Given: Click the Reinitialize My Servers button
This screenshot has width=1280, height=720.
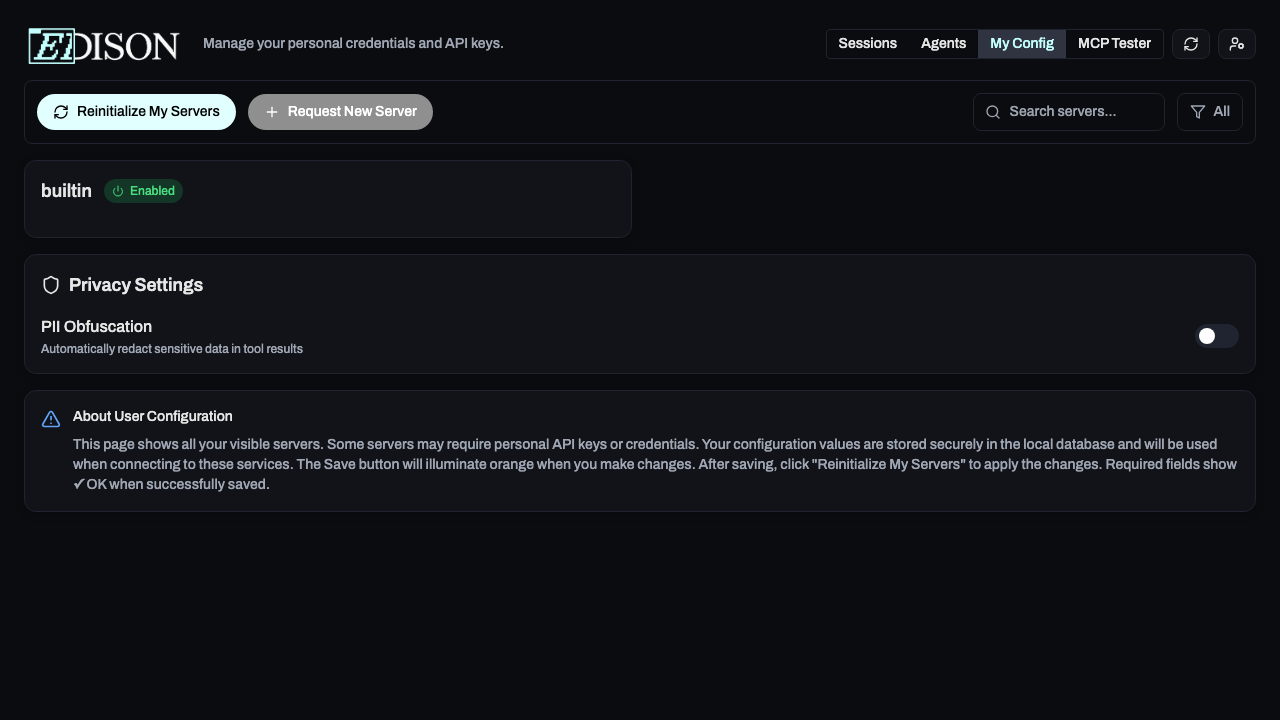Looking at the screenshot, I should 136,112.
